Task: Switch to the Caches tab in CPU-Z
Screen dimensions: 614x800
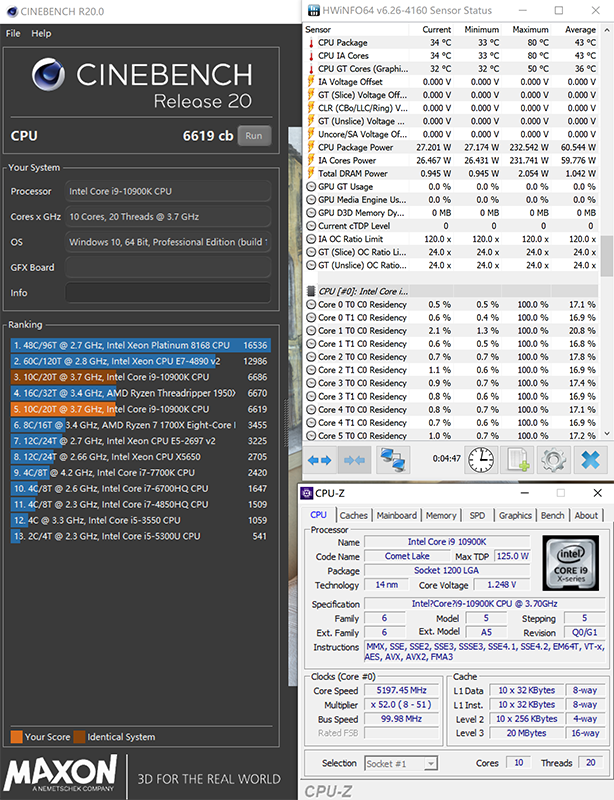Action: point(353,515)
